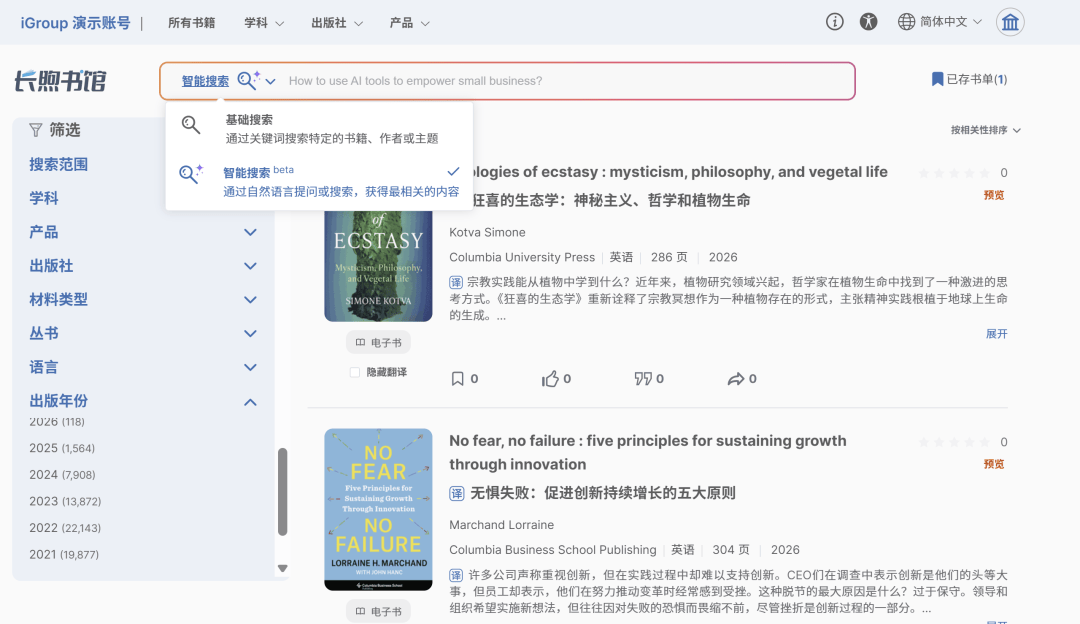Image resolution: width=1080 pixels, height=624 pixels.
Task: Select 智能搜索 beta search mode option
Action: point(319,181)
